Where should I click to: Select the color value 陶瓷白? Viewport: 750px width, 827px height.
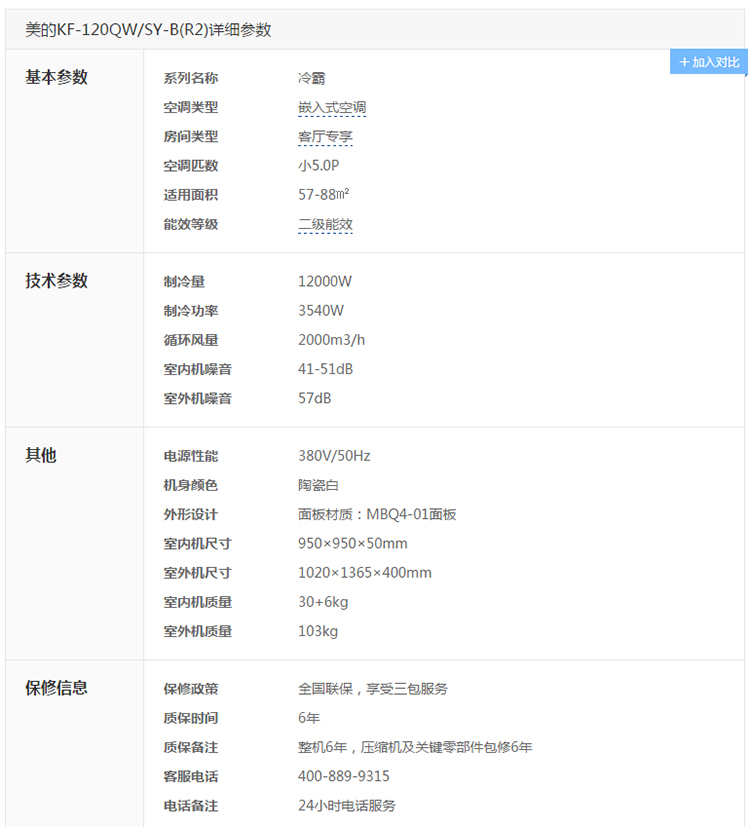[318, 485]
